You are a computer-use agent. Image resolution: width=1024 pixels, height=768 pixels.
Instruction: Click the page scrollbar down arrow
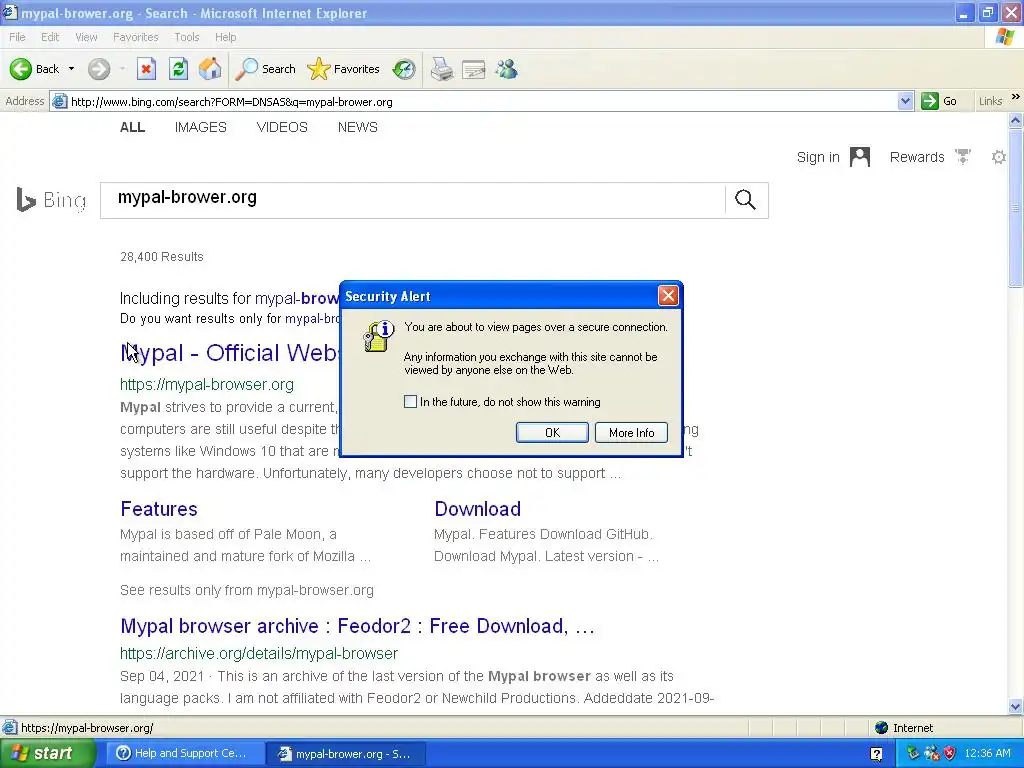pos(1016,706)
